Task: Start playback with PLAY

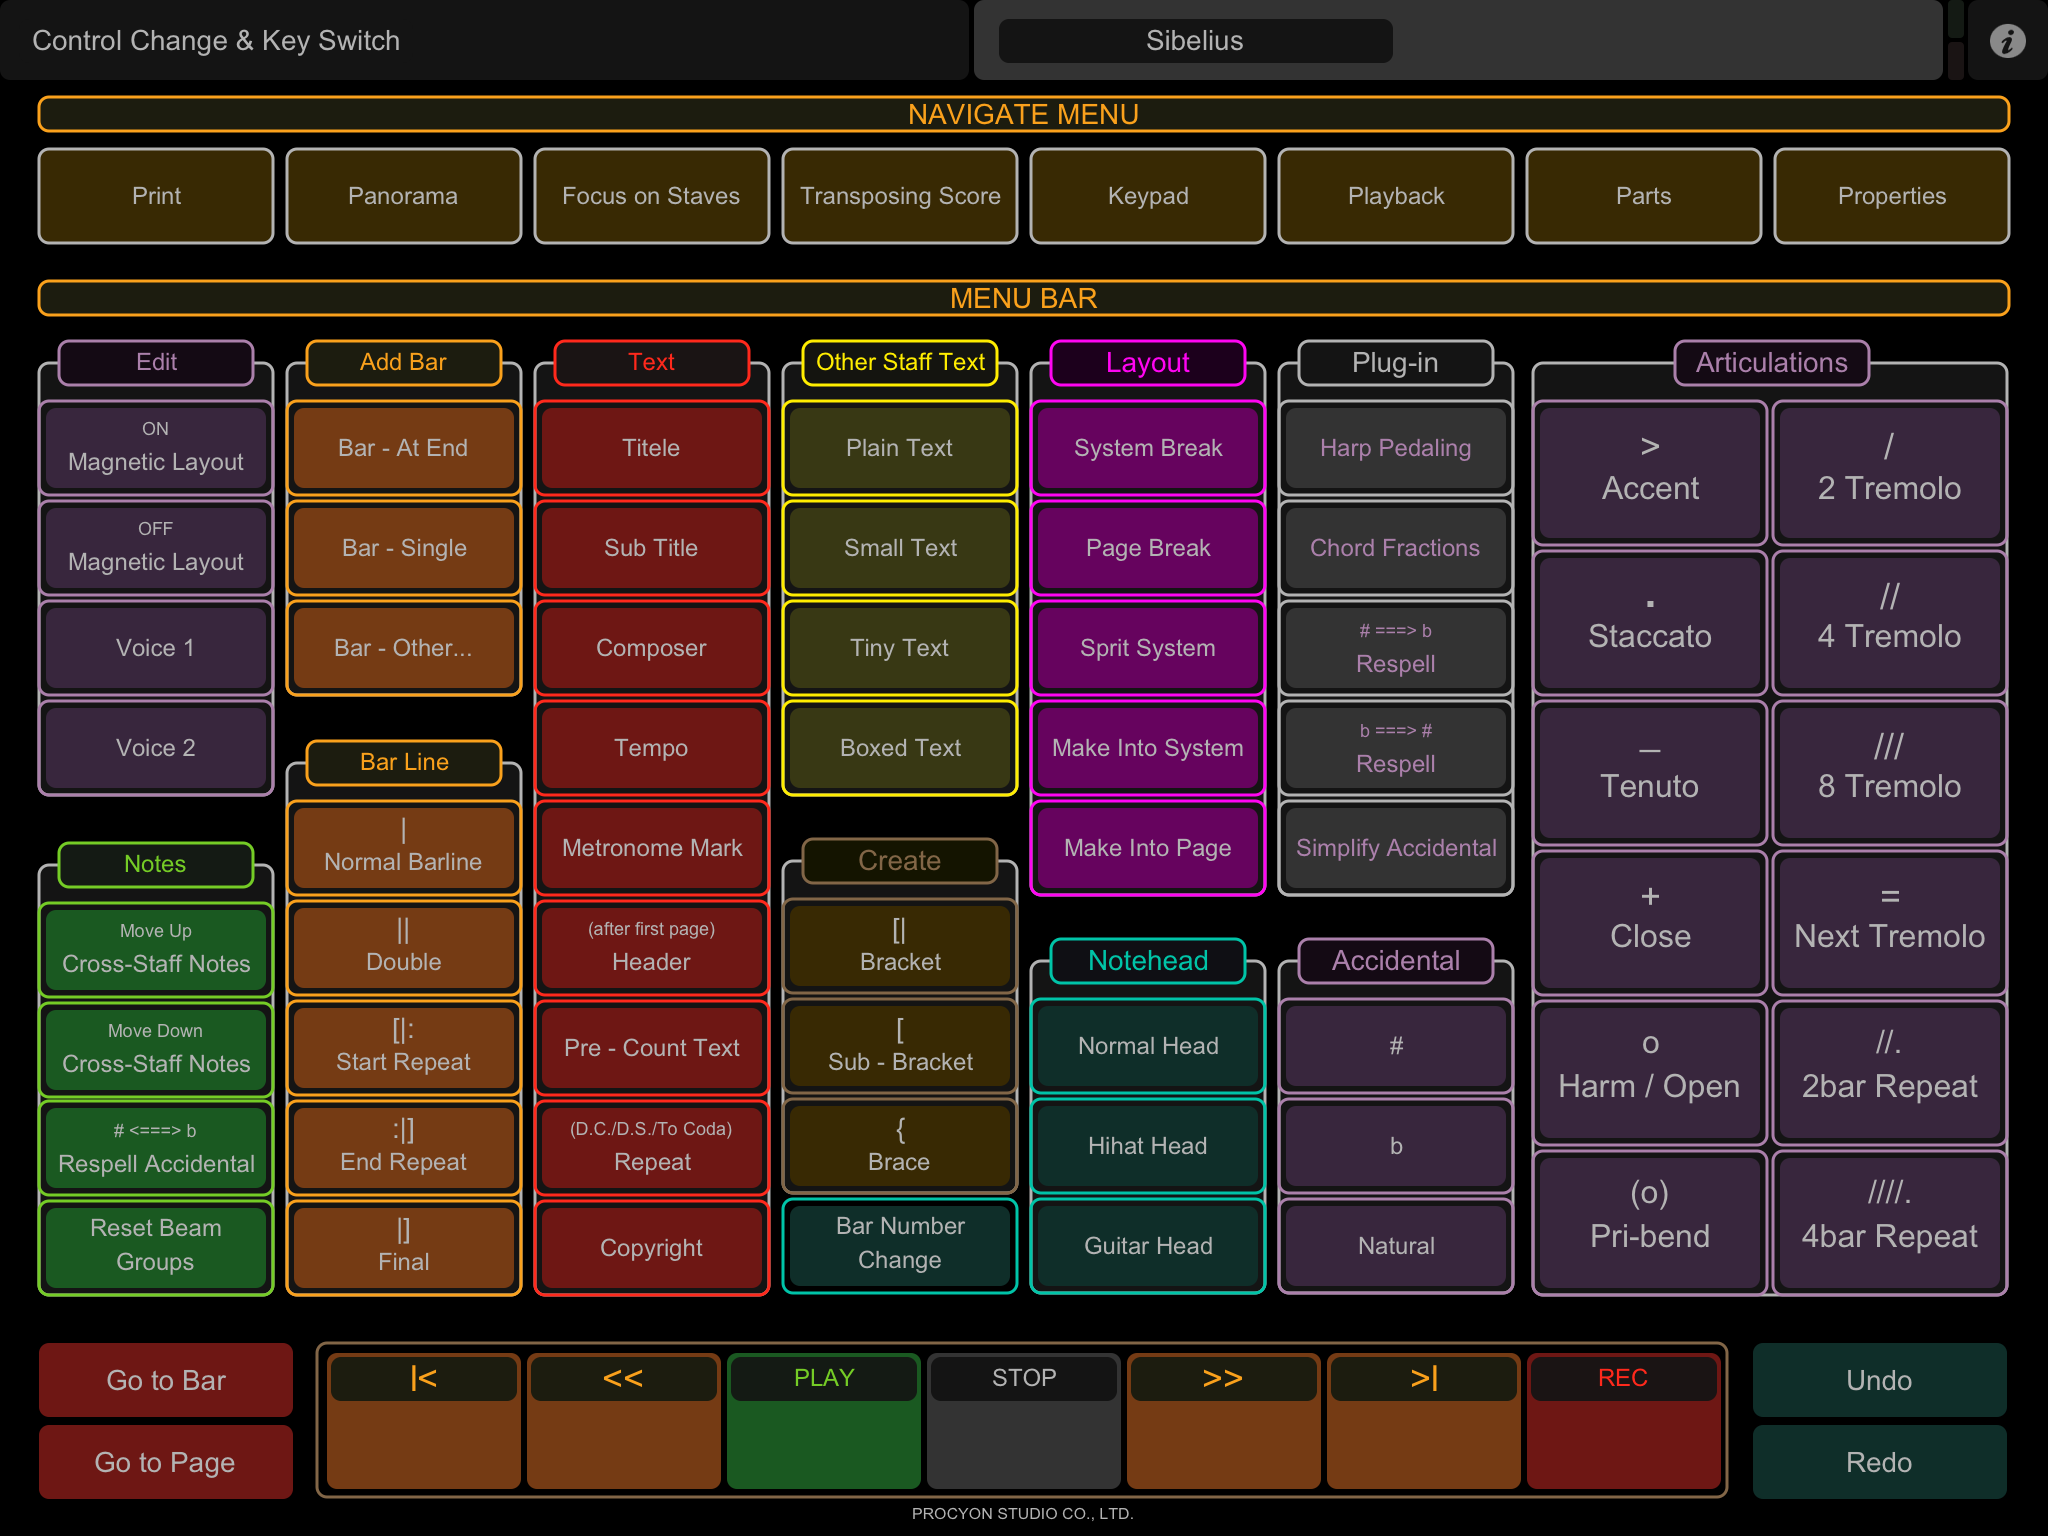Action: pos(823,1420)
